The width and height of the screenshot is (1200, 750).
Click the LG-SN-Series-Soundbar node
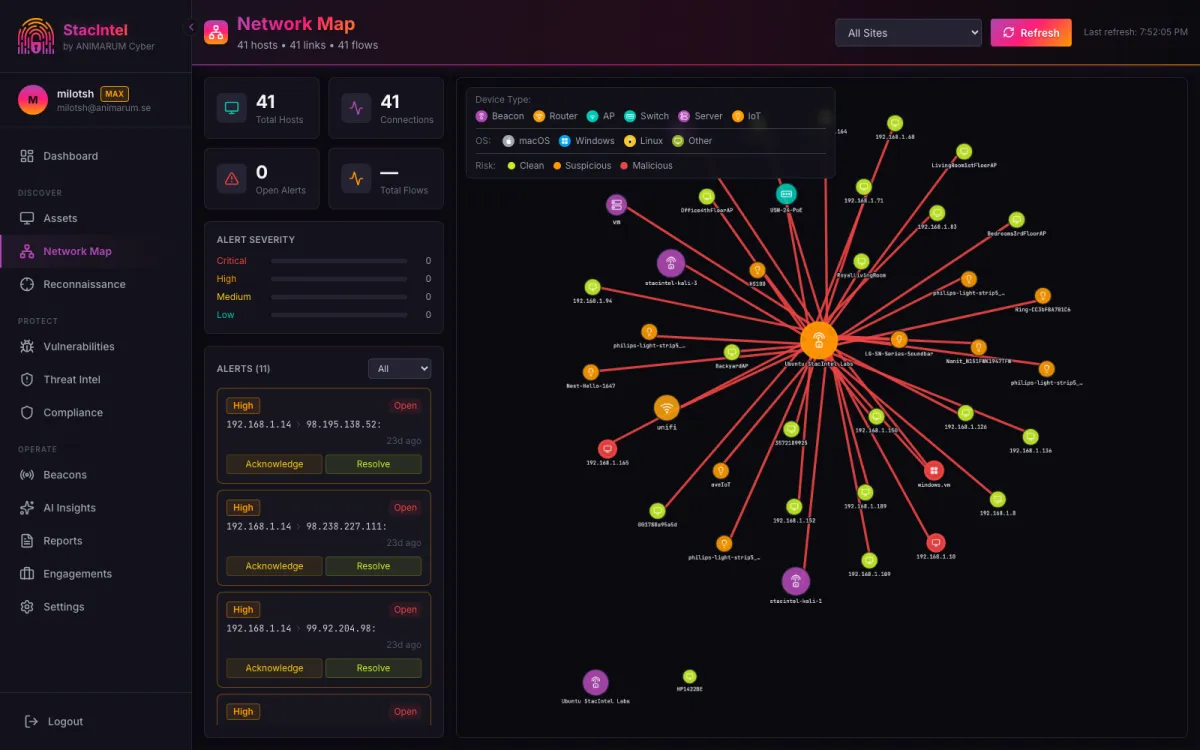pyautogui.click(x=899, y=339)
